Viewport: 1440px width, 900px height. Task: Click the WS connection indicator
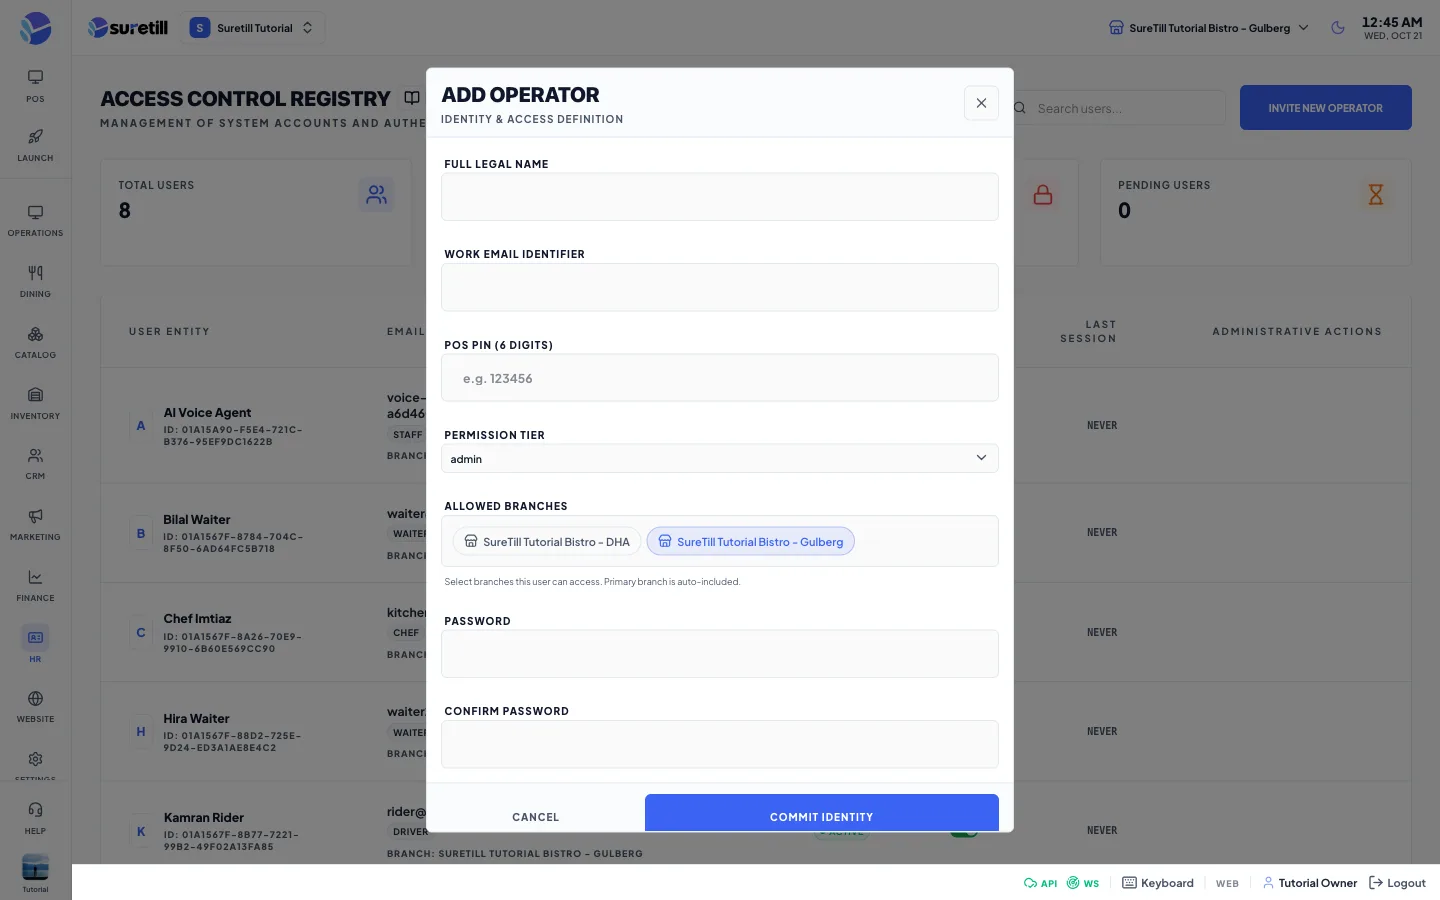[1083, 883]
